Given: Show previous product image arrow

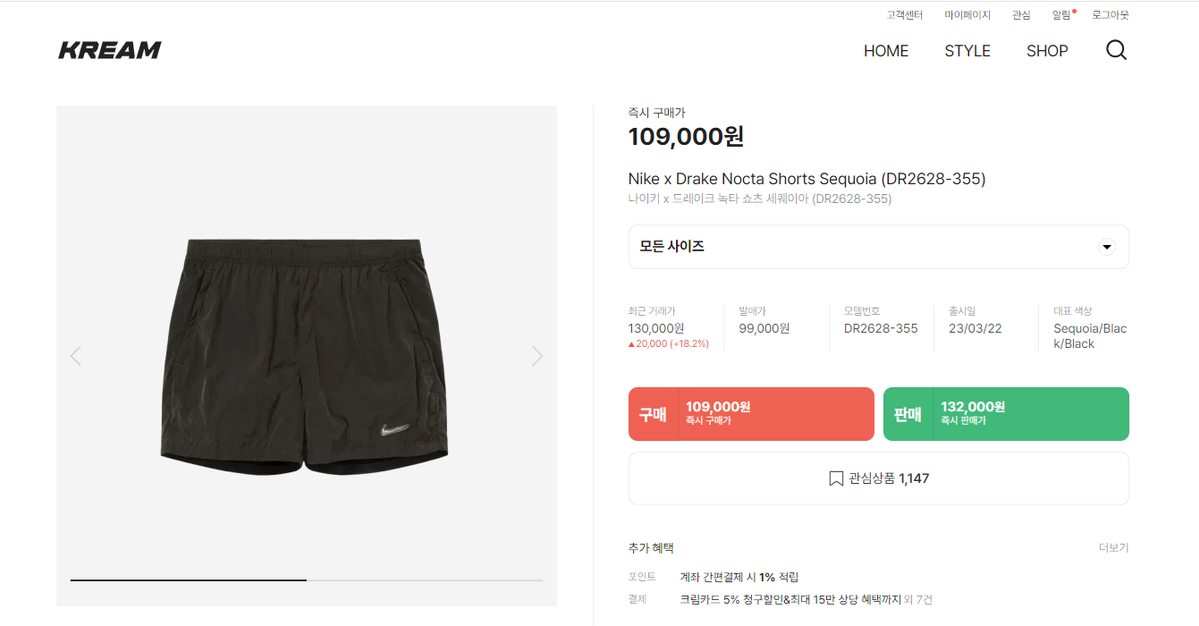Looking at the screenshot, I should (76, 355).
